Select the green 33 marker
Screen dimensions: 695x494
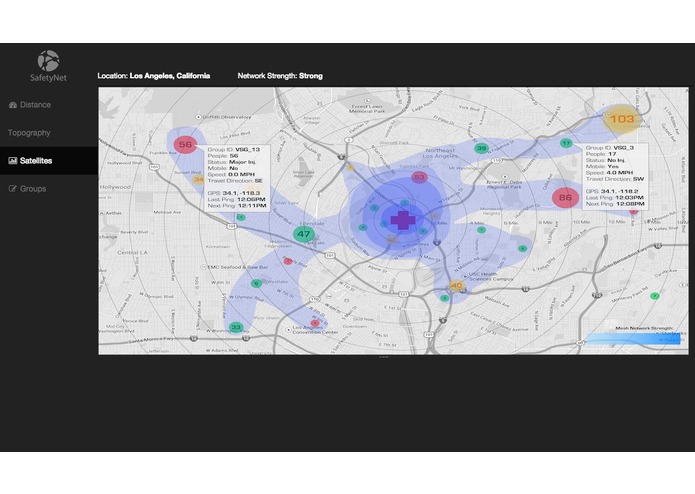click(x=236, y=327)
